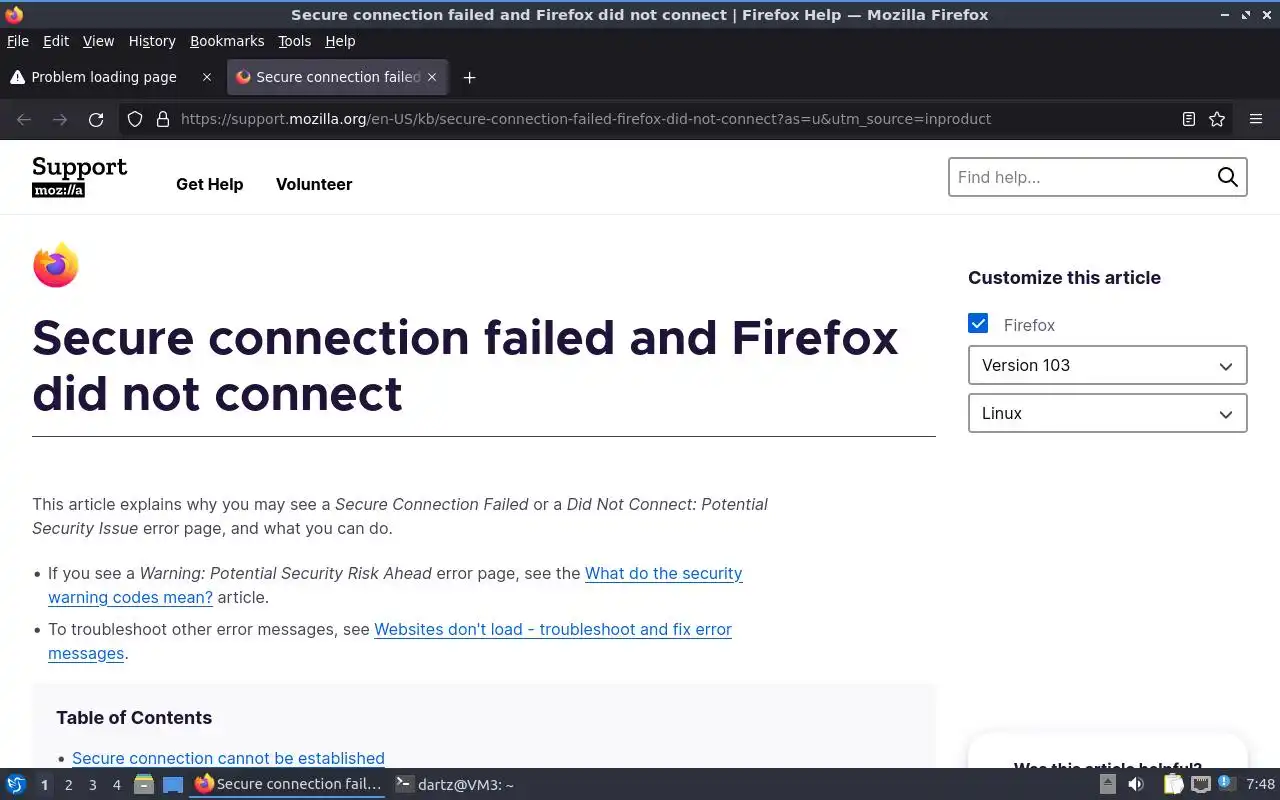1280x800 pixels.
Task: Click the network icon in system tray
Action: tap(1200, 784)
